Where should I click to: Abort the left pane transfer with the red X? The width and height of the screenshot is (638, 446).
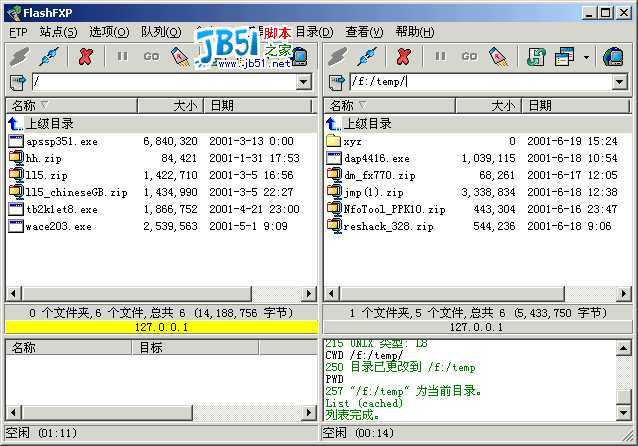(x=85, y=57)
